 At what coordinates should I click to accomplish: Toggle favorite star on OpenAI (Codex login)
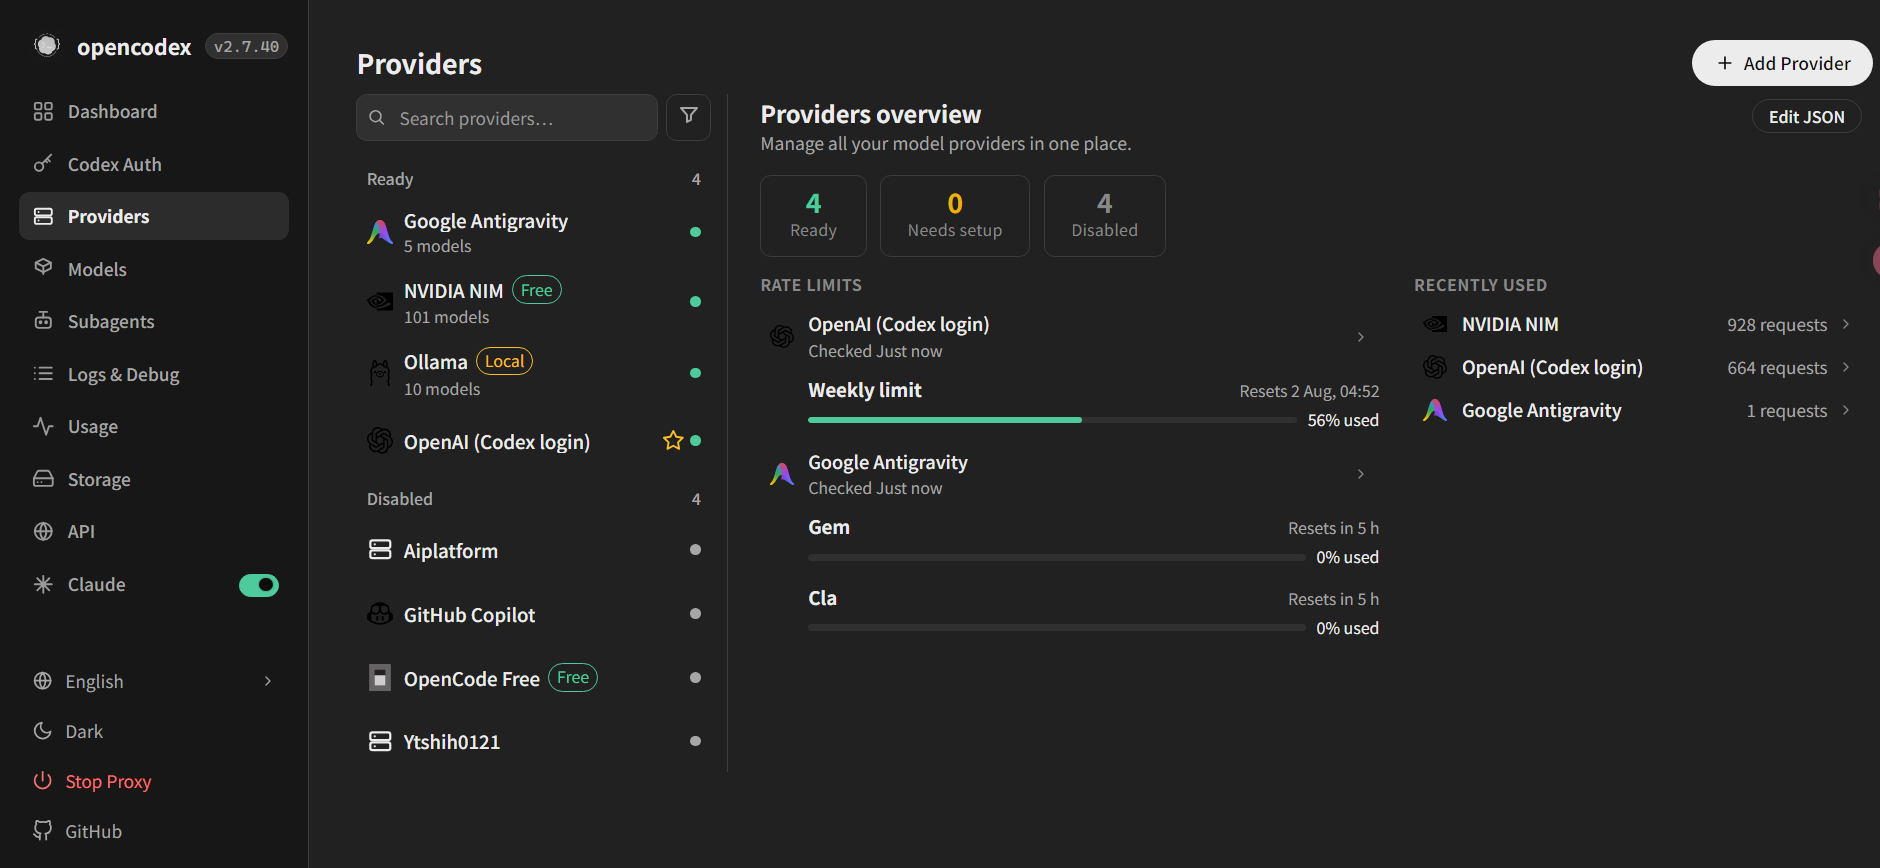tap(673, 440)
